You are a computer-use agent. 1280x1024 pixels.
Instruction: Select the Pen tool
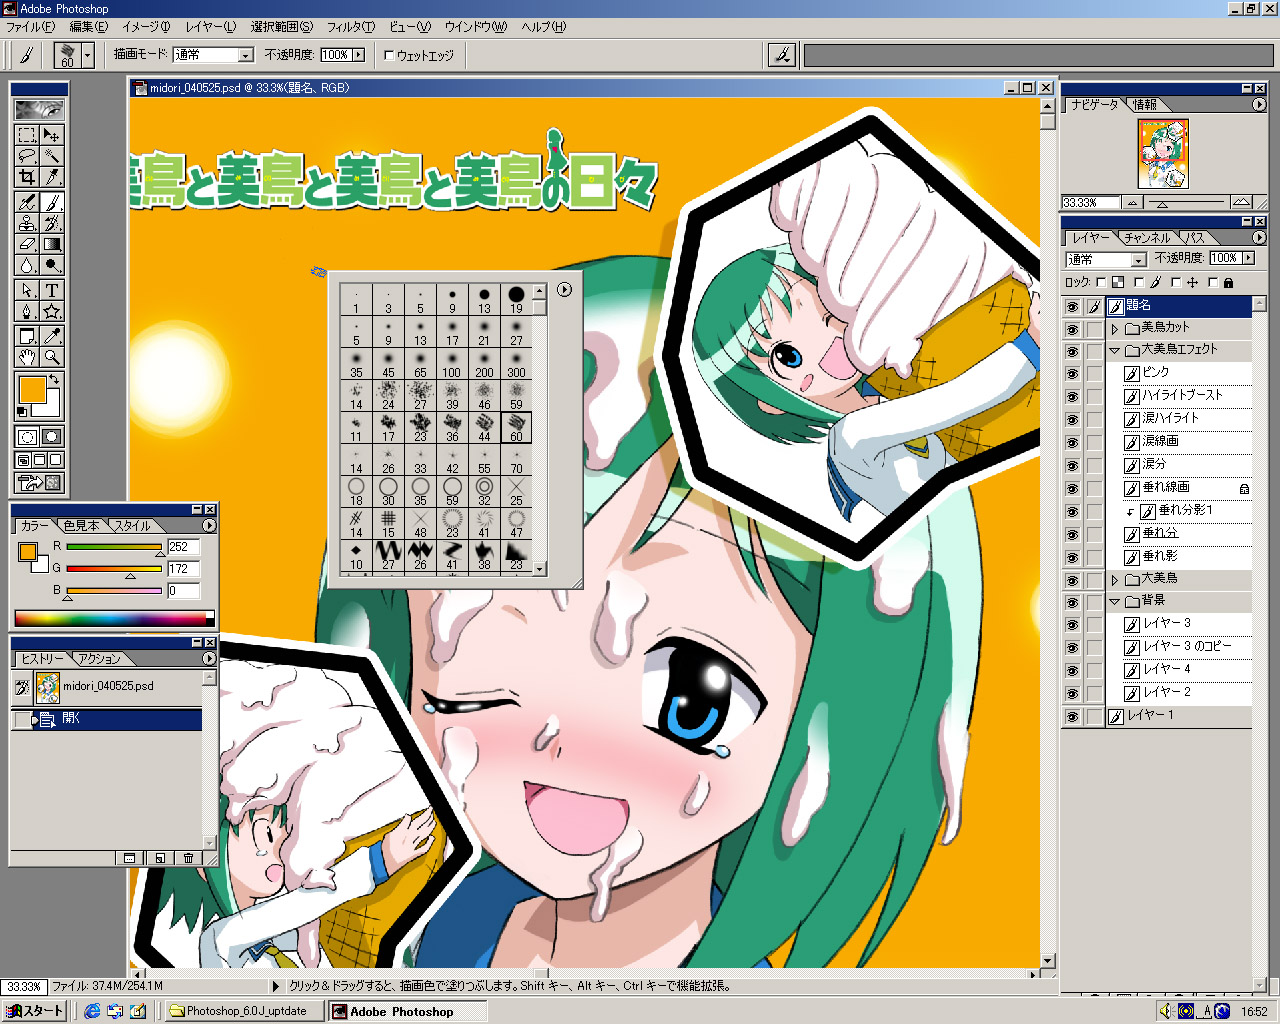pos(27,311)
